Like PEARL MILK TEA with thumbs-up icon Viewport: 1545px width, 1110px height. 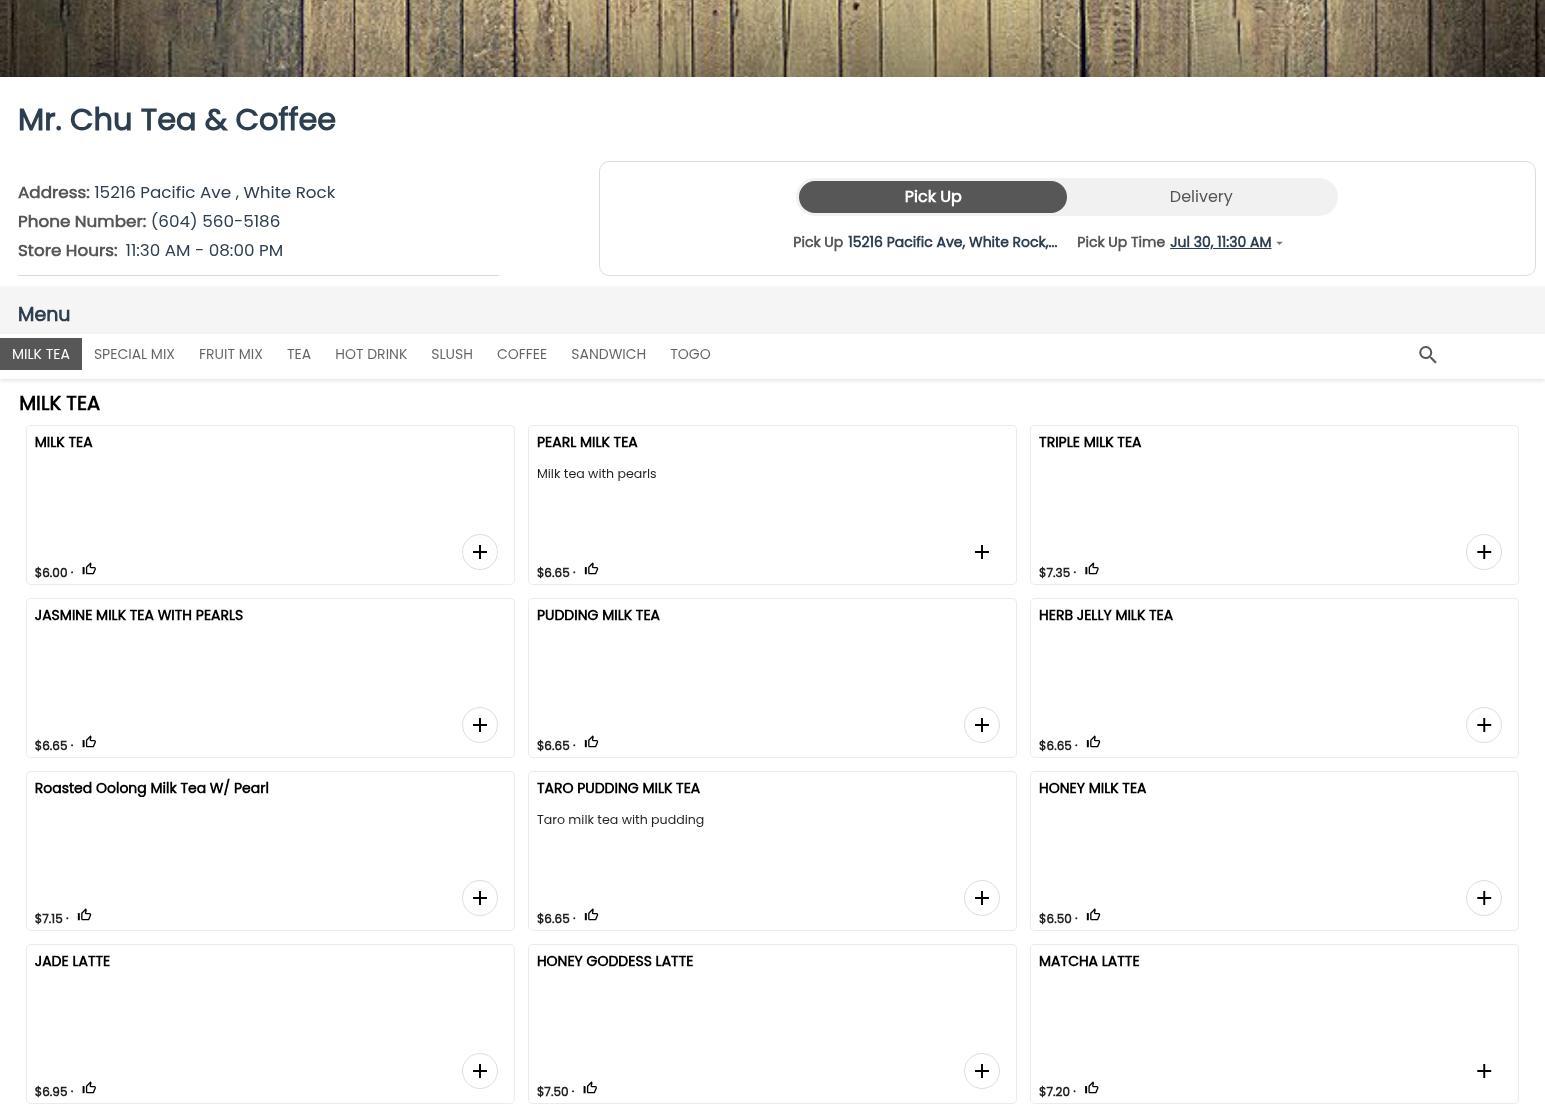(591, 570)
